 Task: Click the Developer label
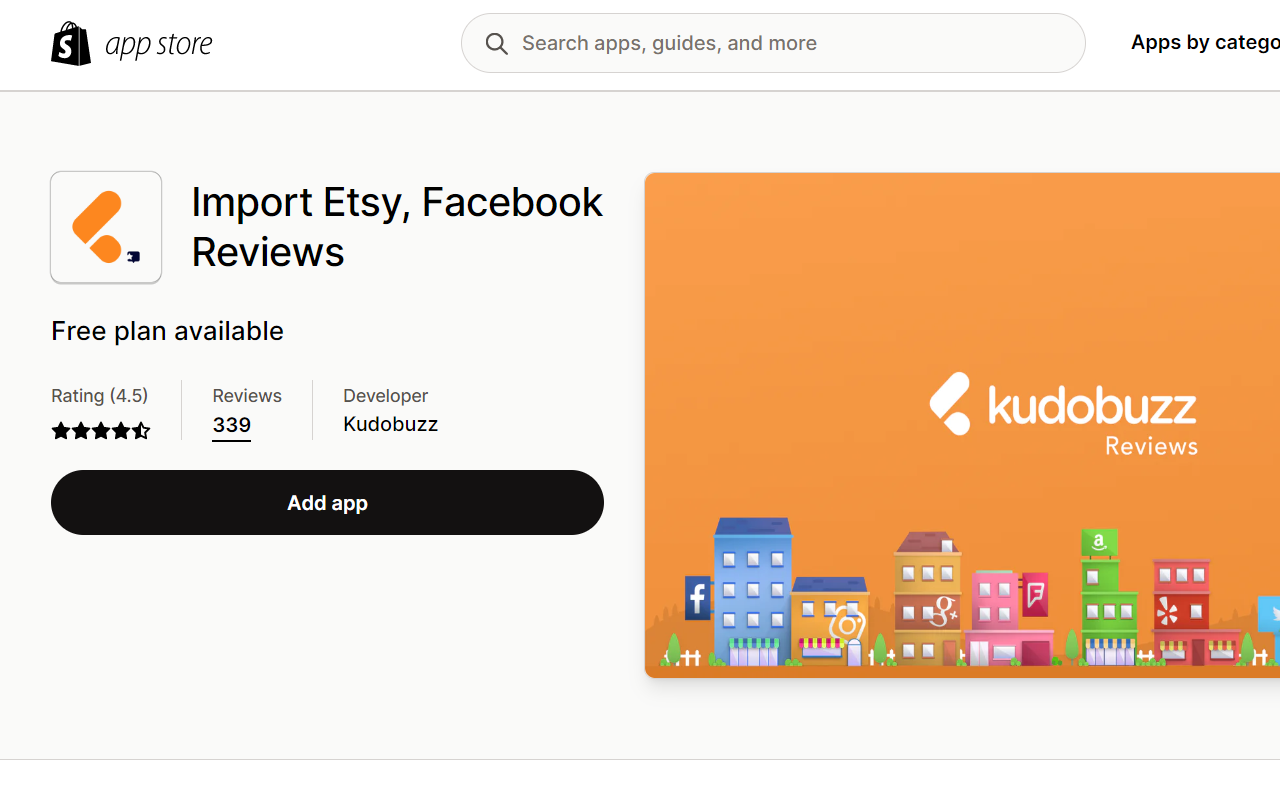[385, 396]
